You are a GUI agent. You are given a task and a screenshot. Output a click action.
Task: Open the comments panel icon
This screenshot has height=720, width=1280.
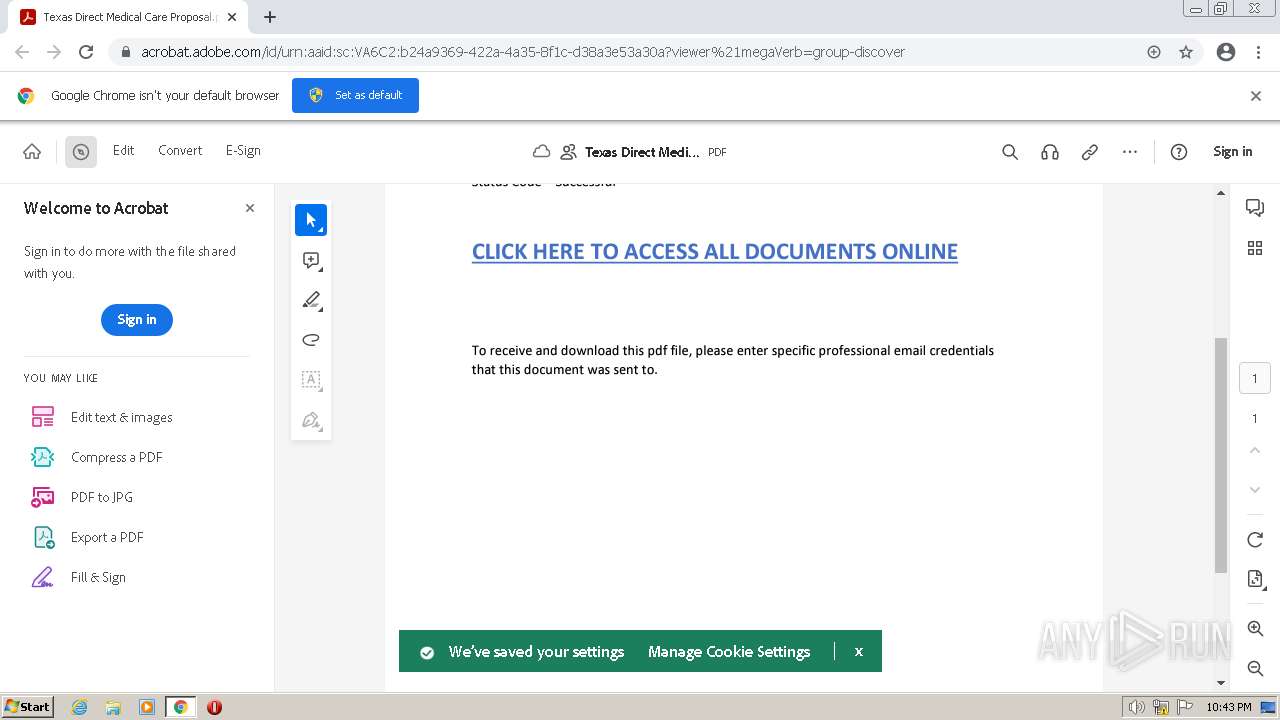pyautogui.click(x=1255, y=208)
